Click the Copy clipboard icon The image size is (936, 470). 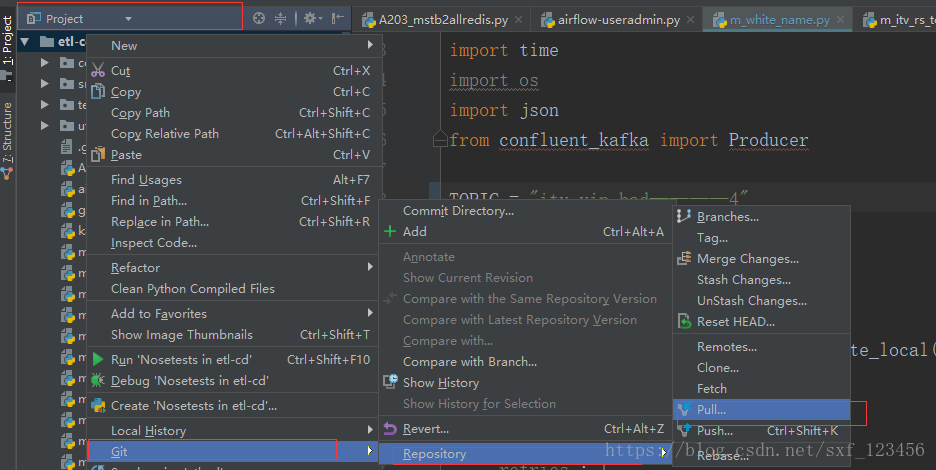pos(98,91)
